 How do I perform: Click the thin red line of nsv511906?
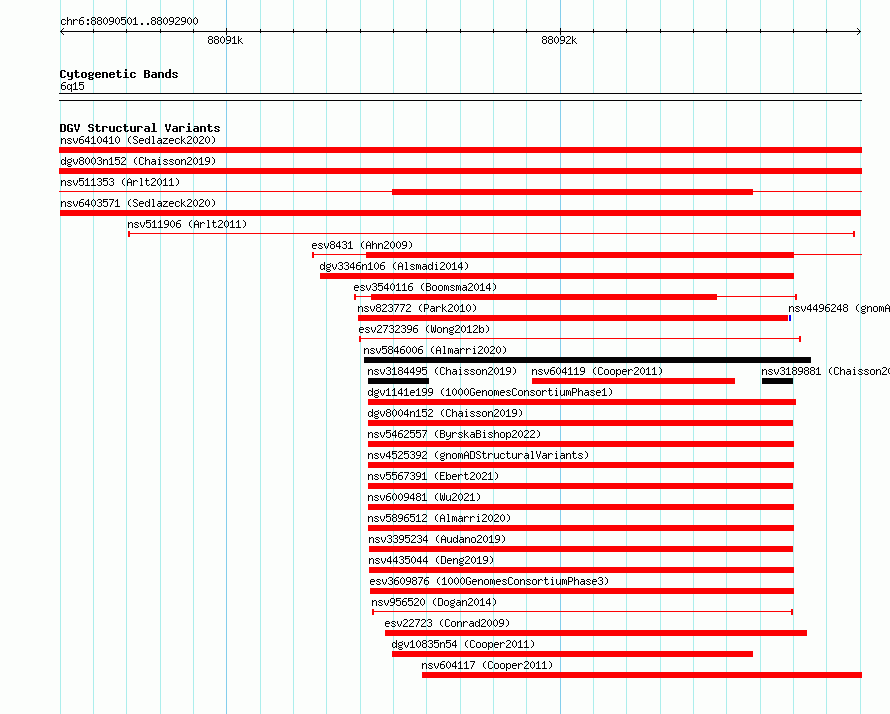[x=492, y=234]
